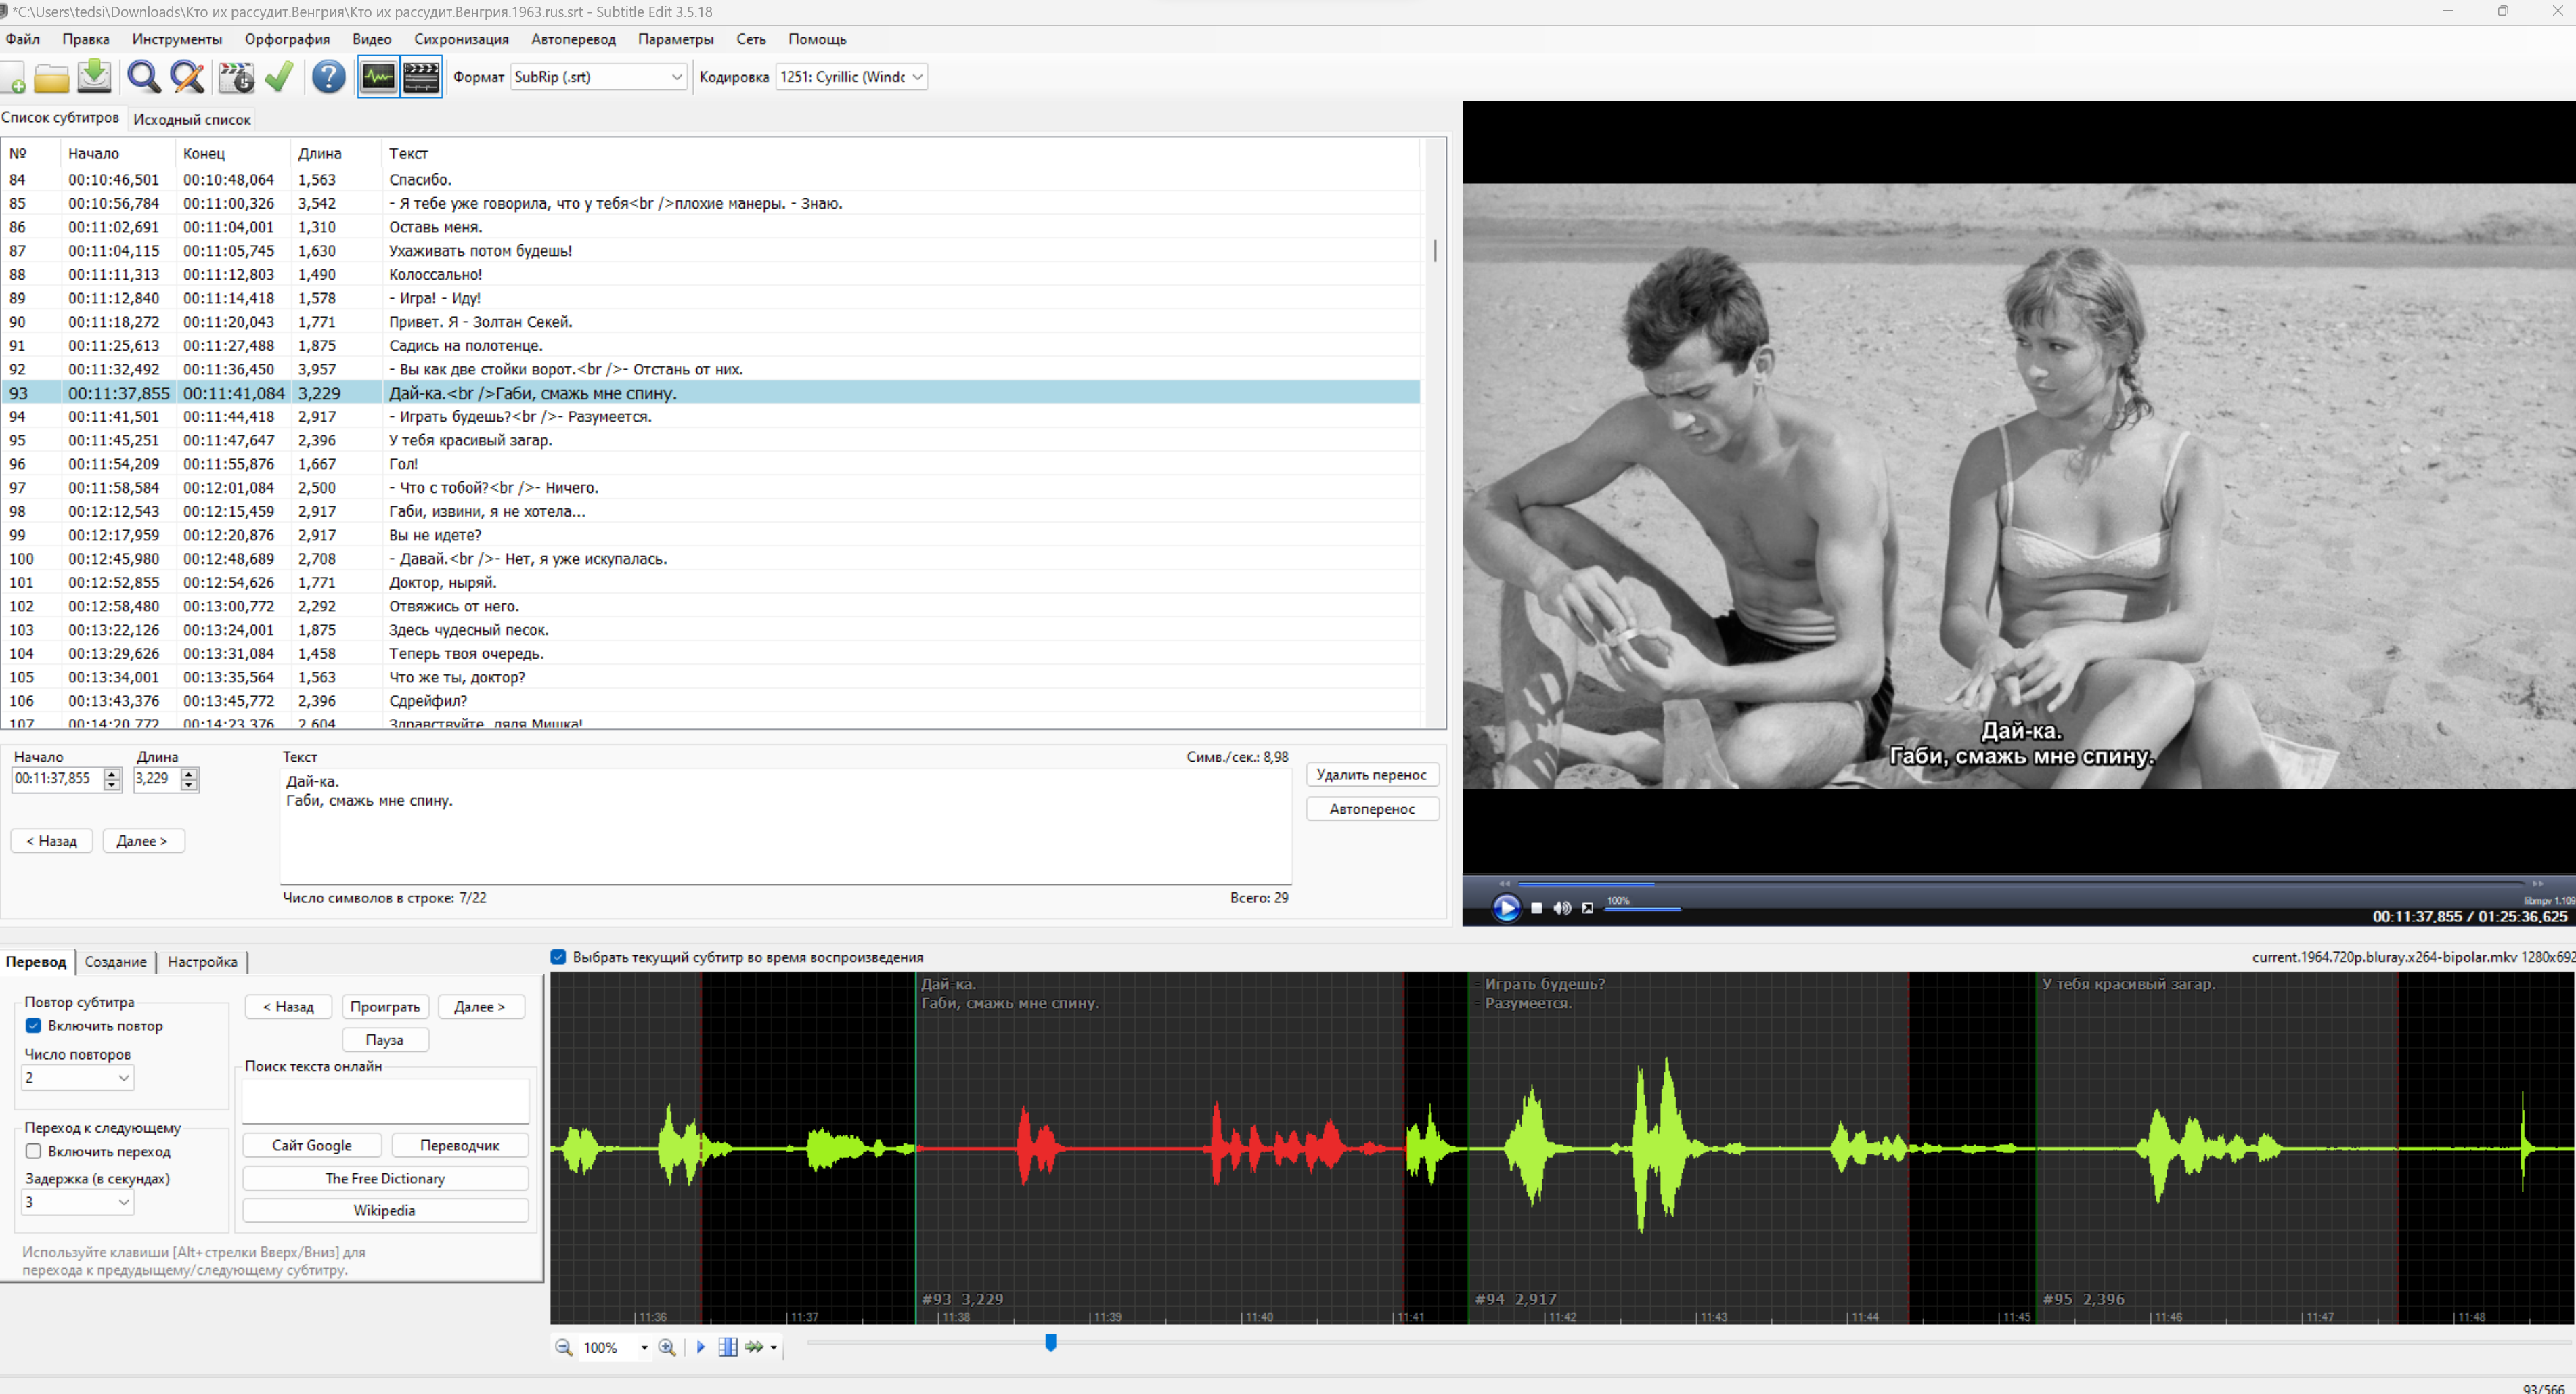Screen dimensions: 2576x1394
Task: Click the Автоперенос button
Action: pyautogui.click(x=1372, y=809)
